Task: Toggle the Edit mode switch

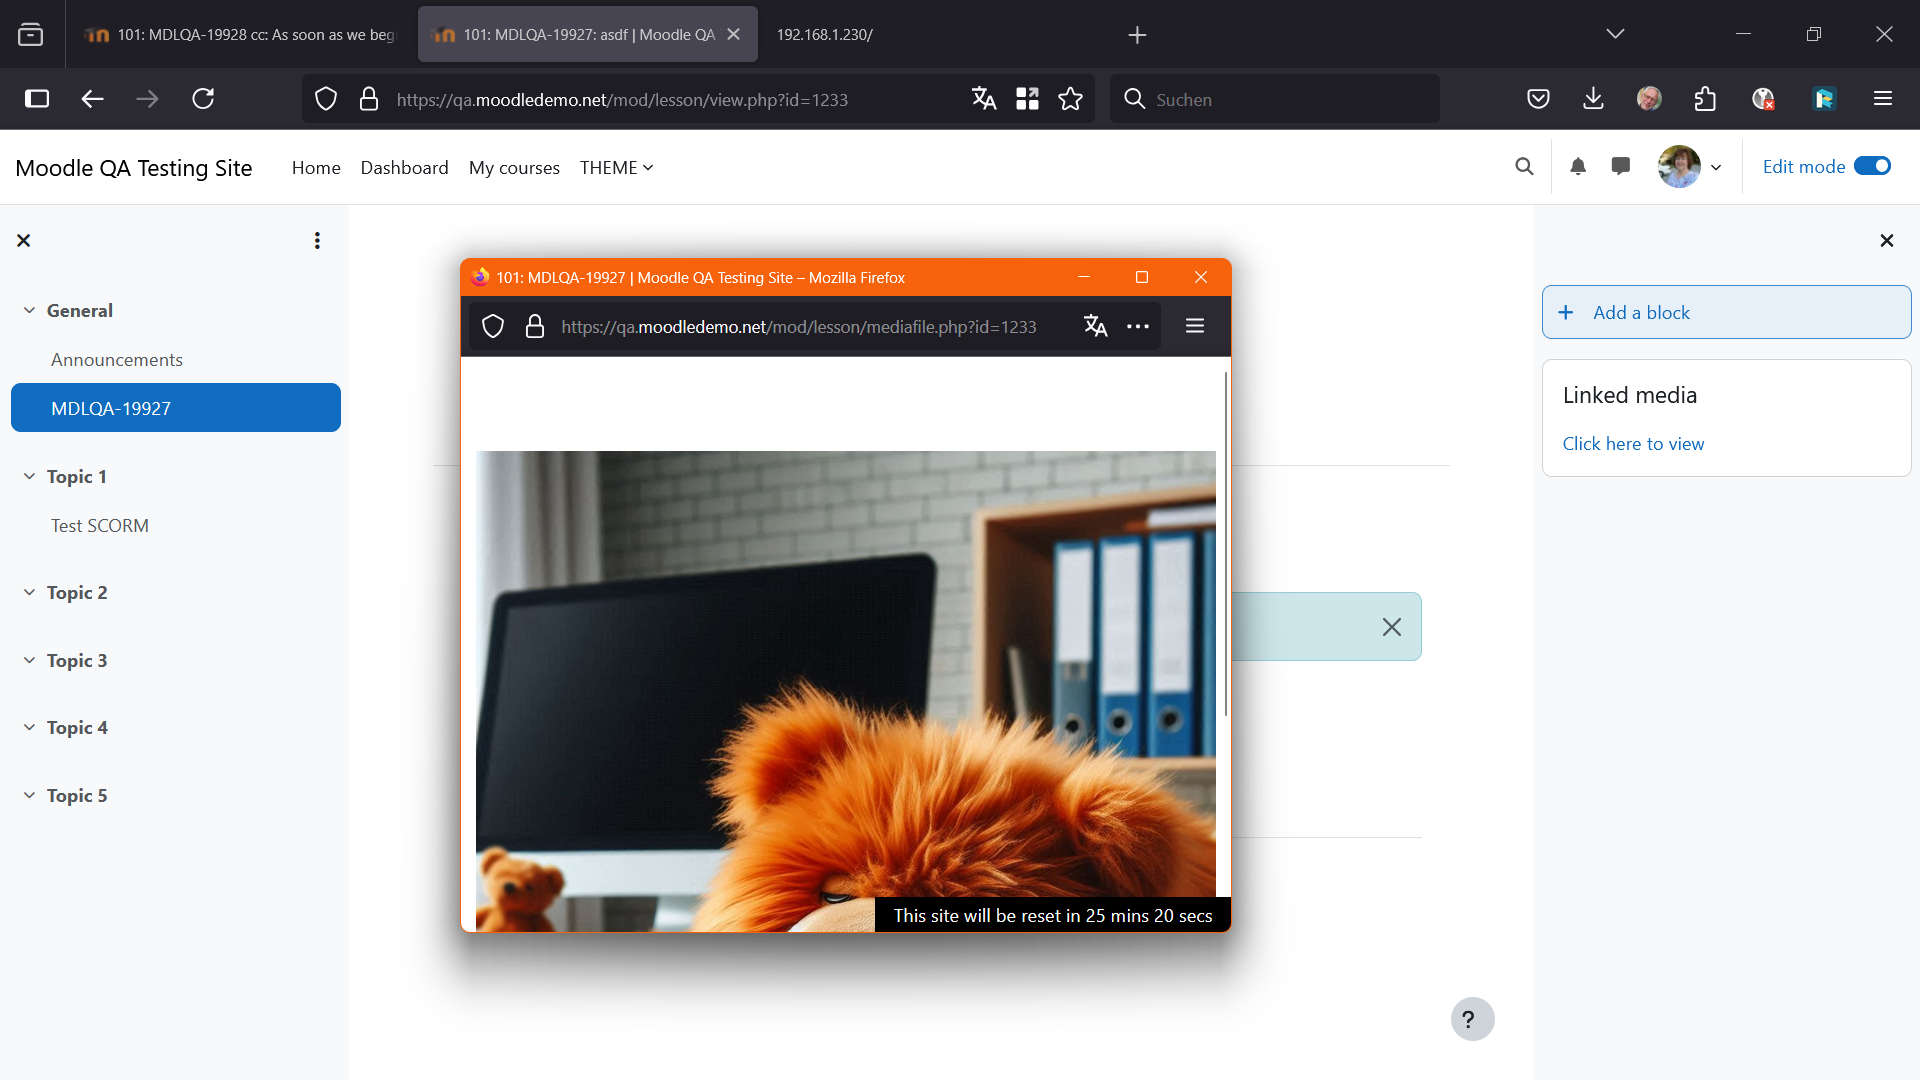Action: point(1872,167)
